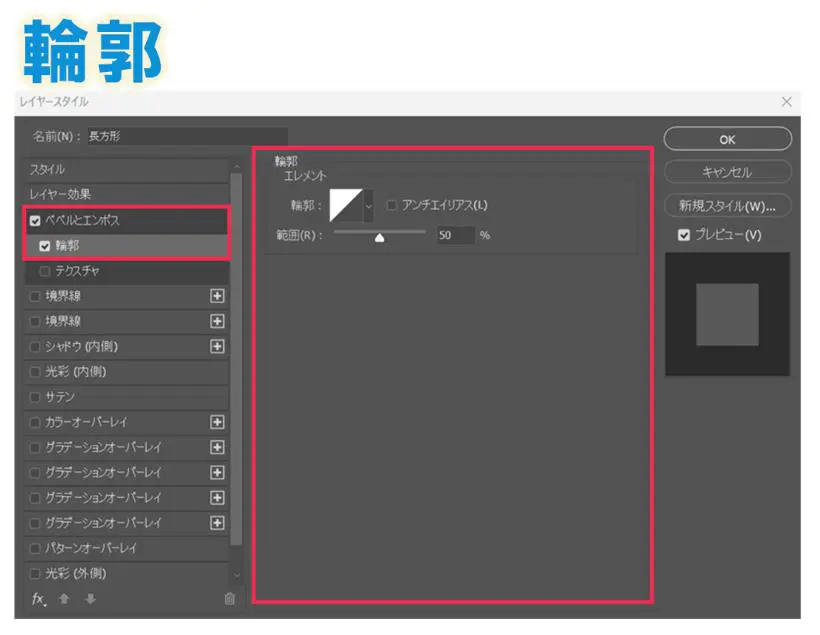Screen dimensions: 820x635
Task: Click the trash icon to delete selected effect
Action: click(230, 599)
